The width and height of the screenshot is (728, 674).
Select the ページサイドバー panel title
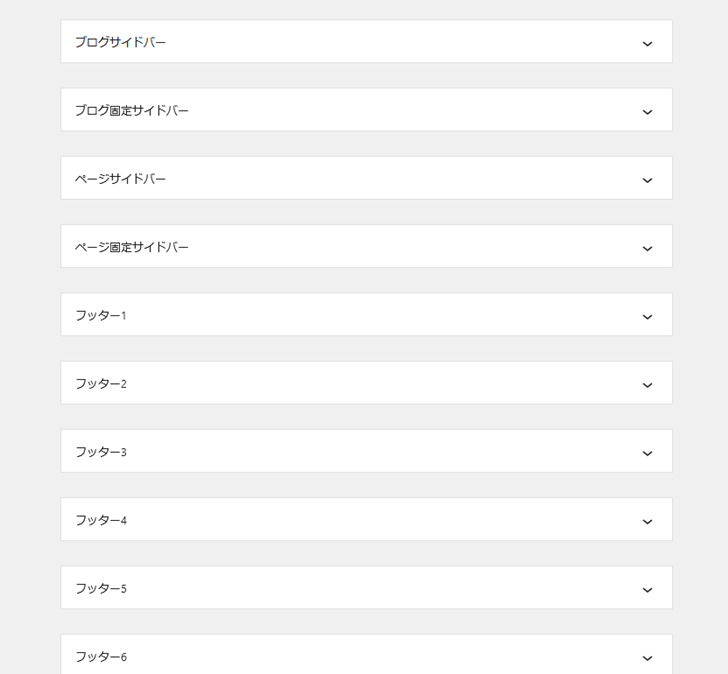coord(120,178)
